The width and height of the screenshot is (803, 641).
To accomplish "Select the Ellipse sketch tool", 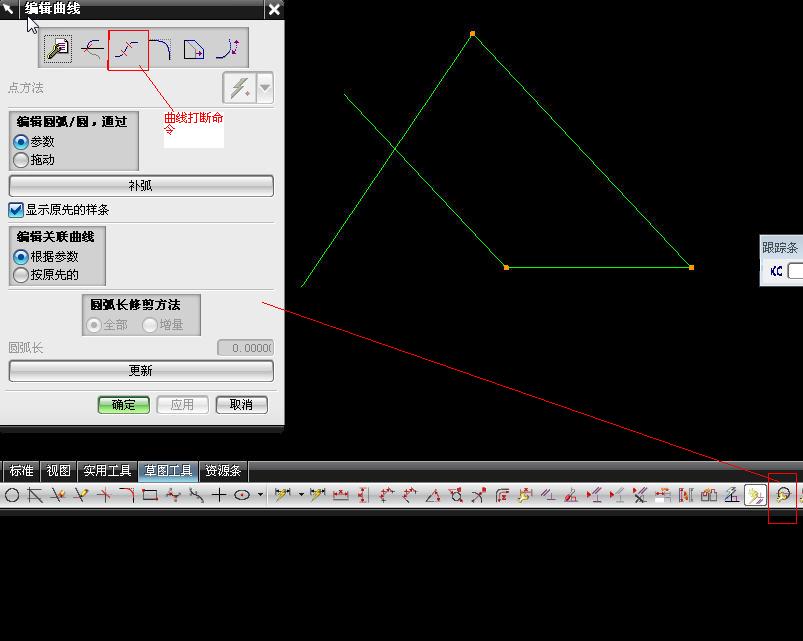I will click(x=242, y=495).
